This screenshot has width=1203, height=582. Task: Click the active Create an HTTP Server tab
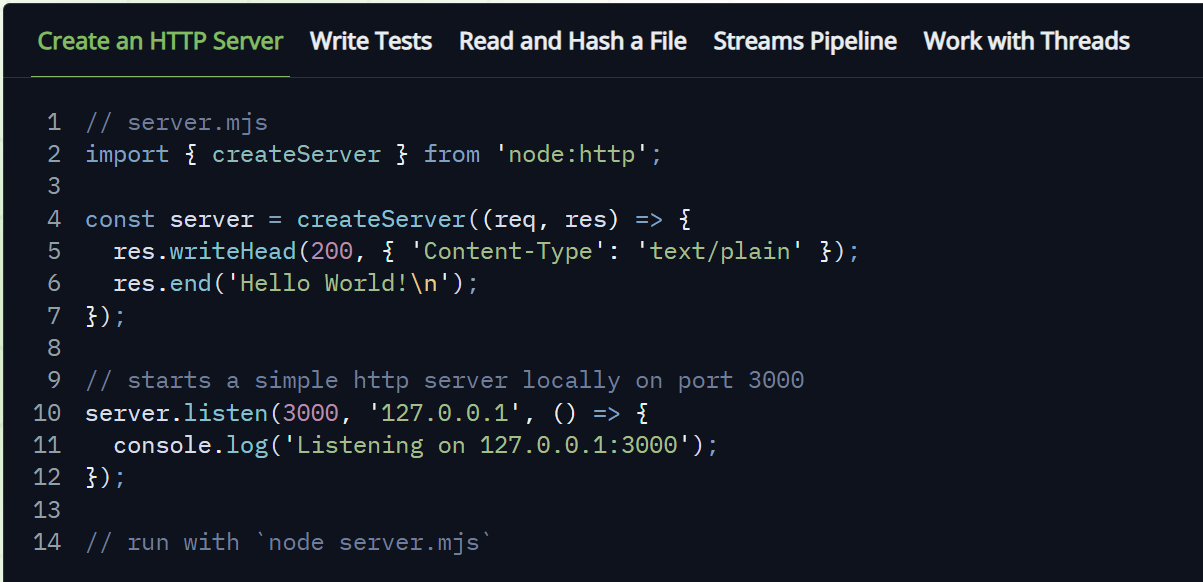click(159, 42)
